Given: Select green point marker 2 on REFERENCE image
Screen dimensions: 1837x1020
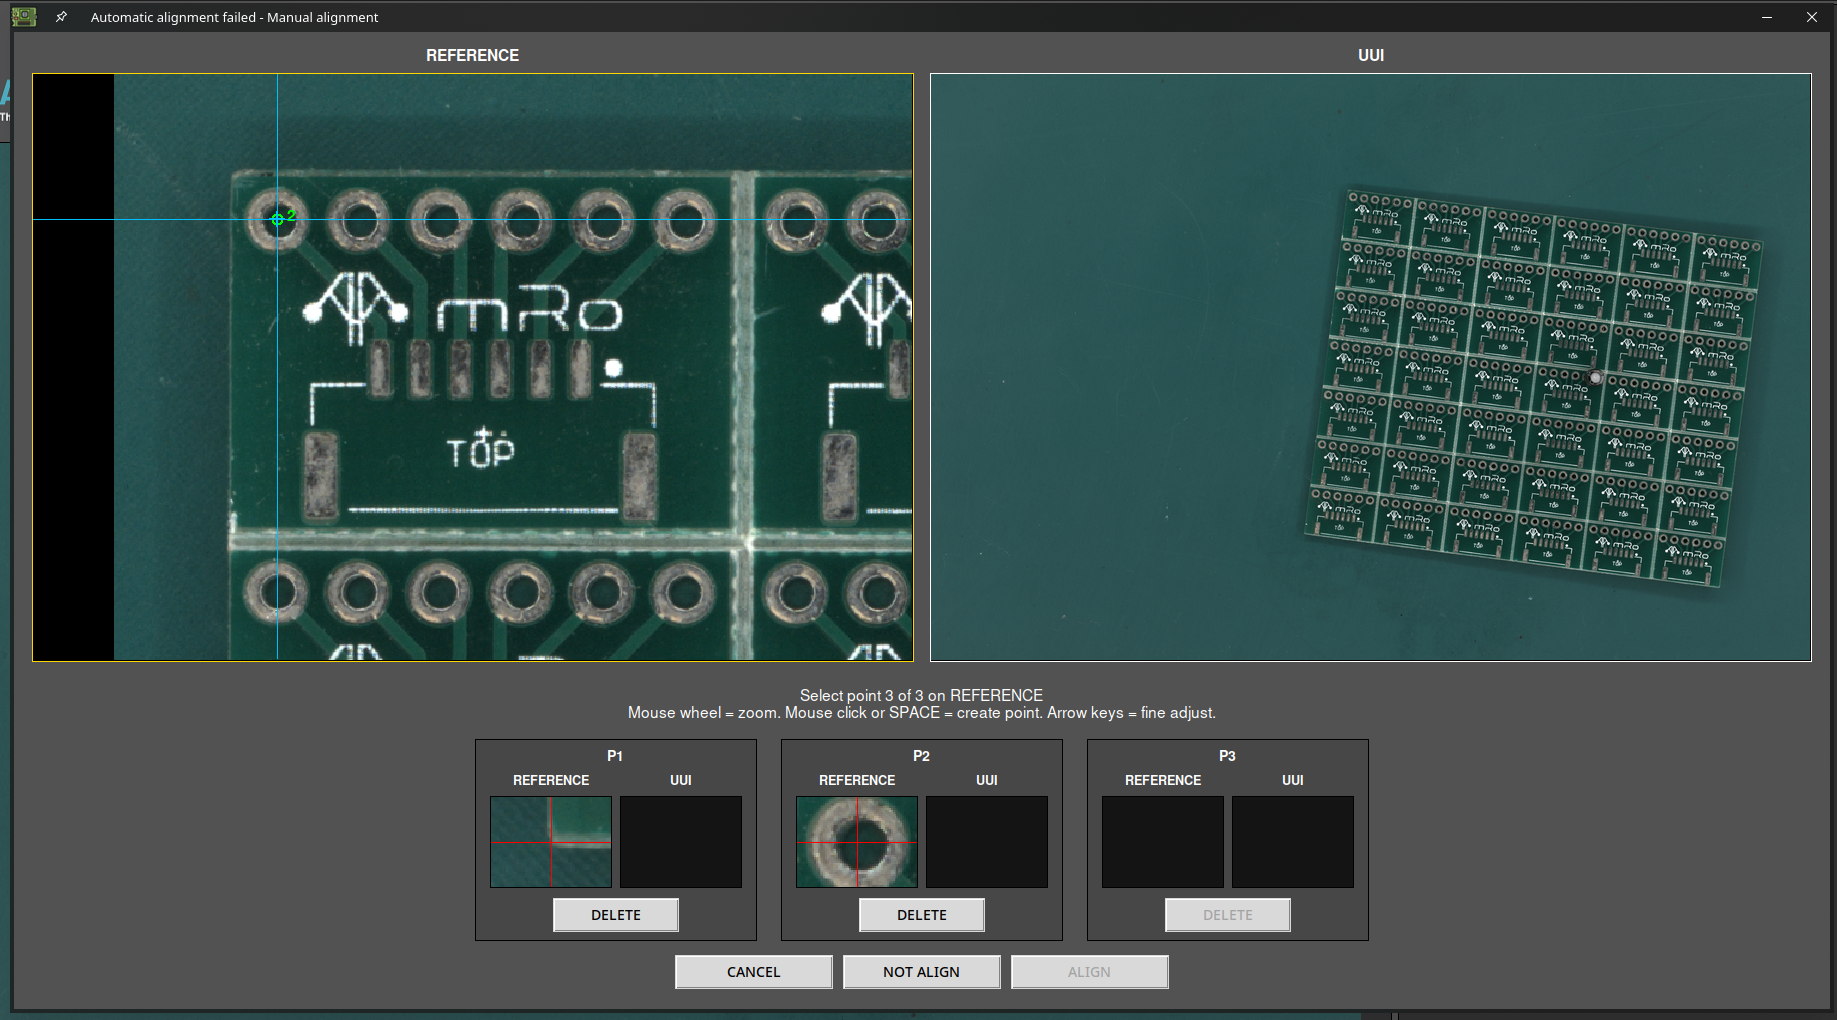Looking at the screenshot, I should pos(278,219).
